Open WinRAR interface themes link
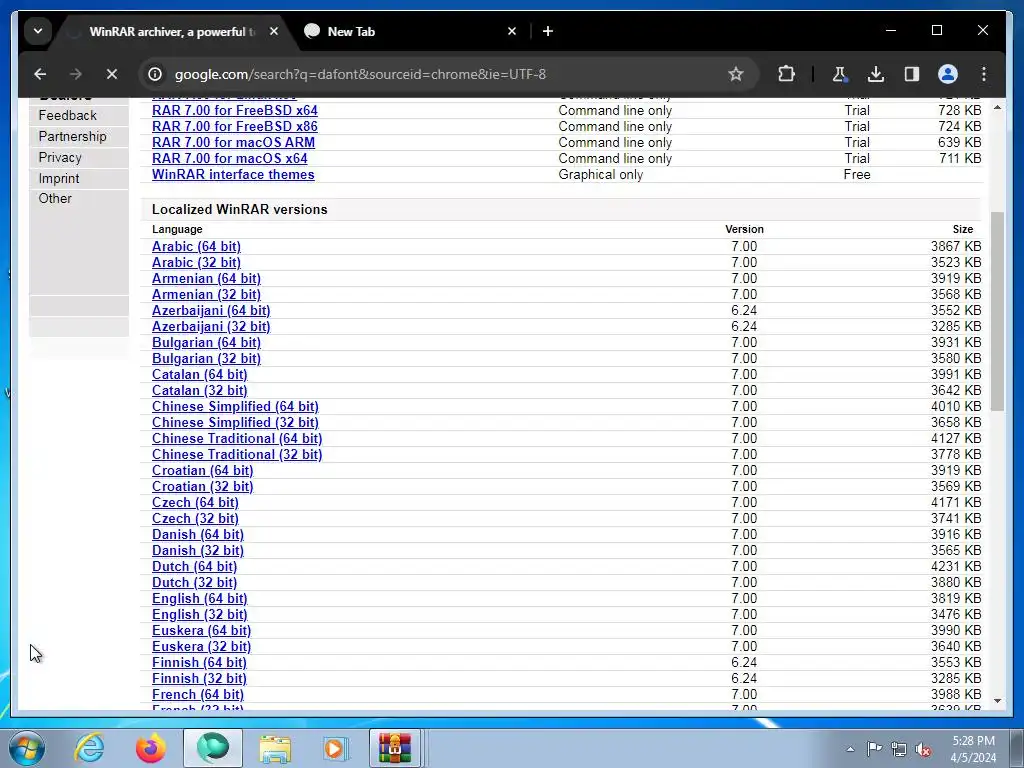This screenshot has width=1024, height=768. (233, 174)
